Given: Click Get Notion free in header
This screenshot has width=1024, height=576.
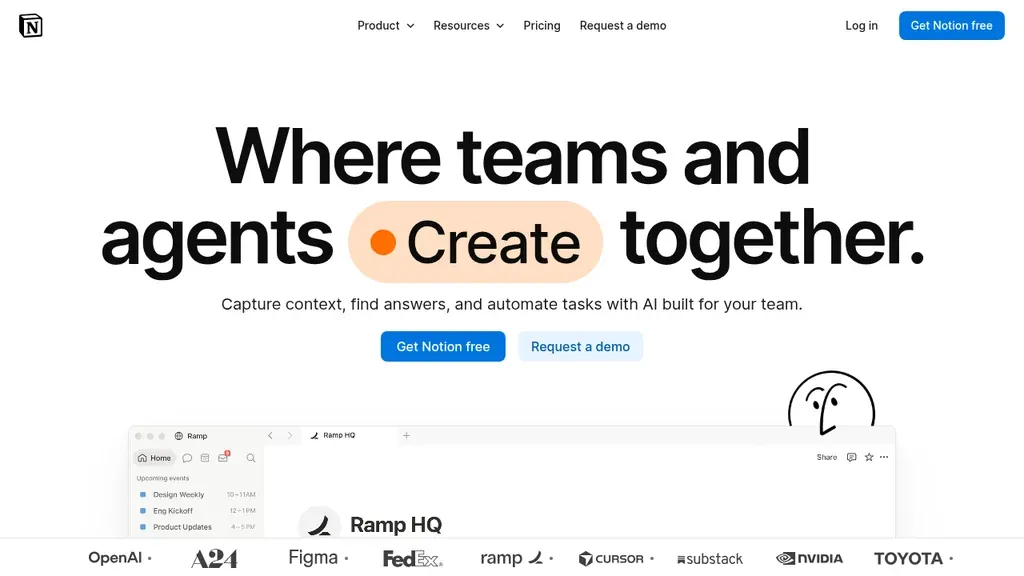Looking at the screenshot, I should 951,25.
